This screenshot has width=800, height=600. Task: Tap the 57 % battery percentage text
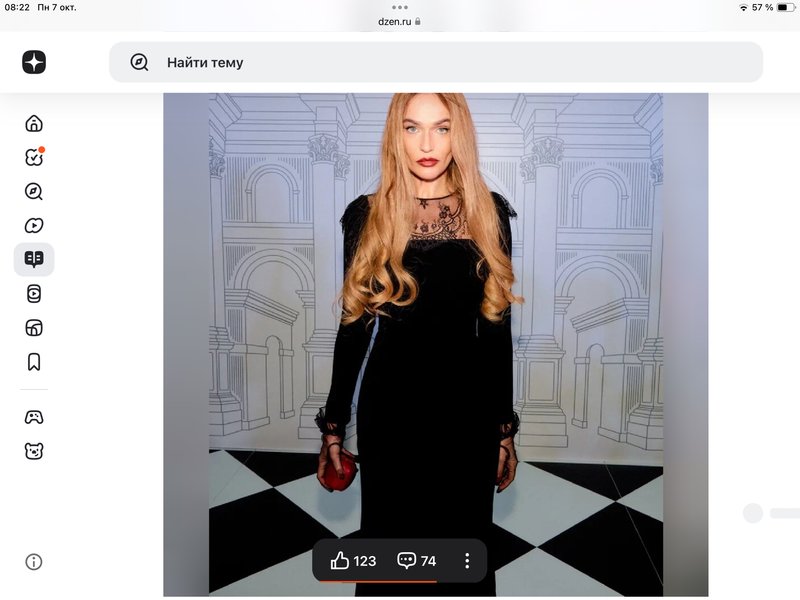point(762,7)
